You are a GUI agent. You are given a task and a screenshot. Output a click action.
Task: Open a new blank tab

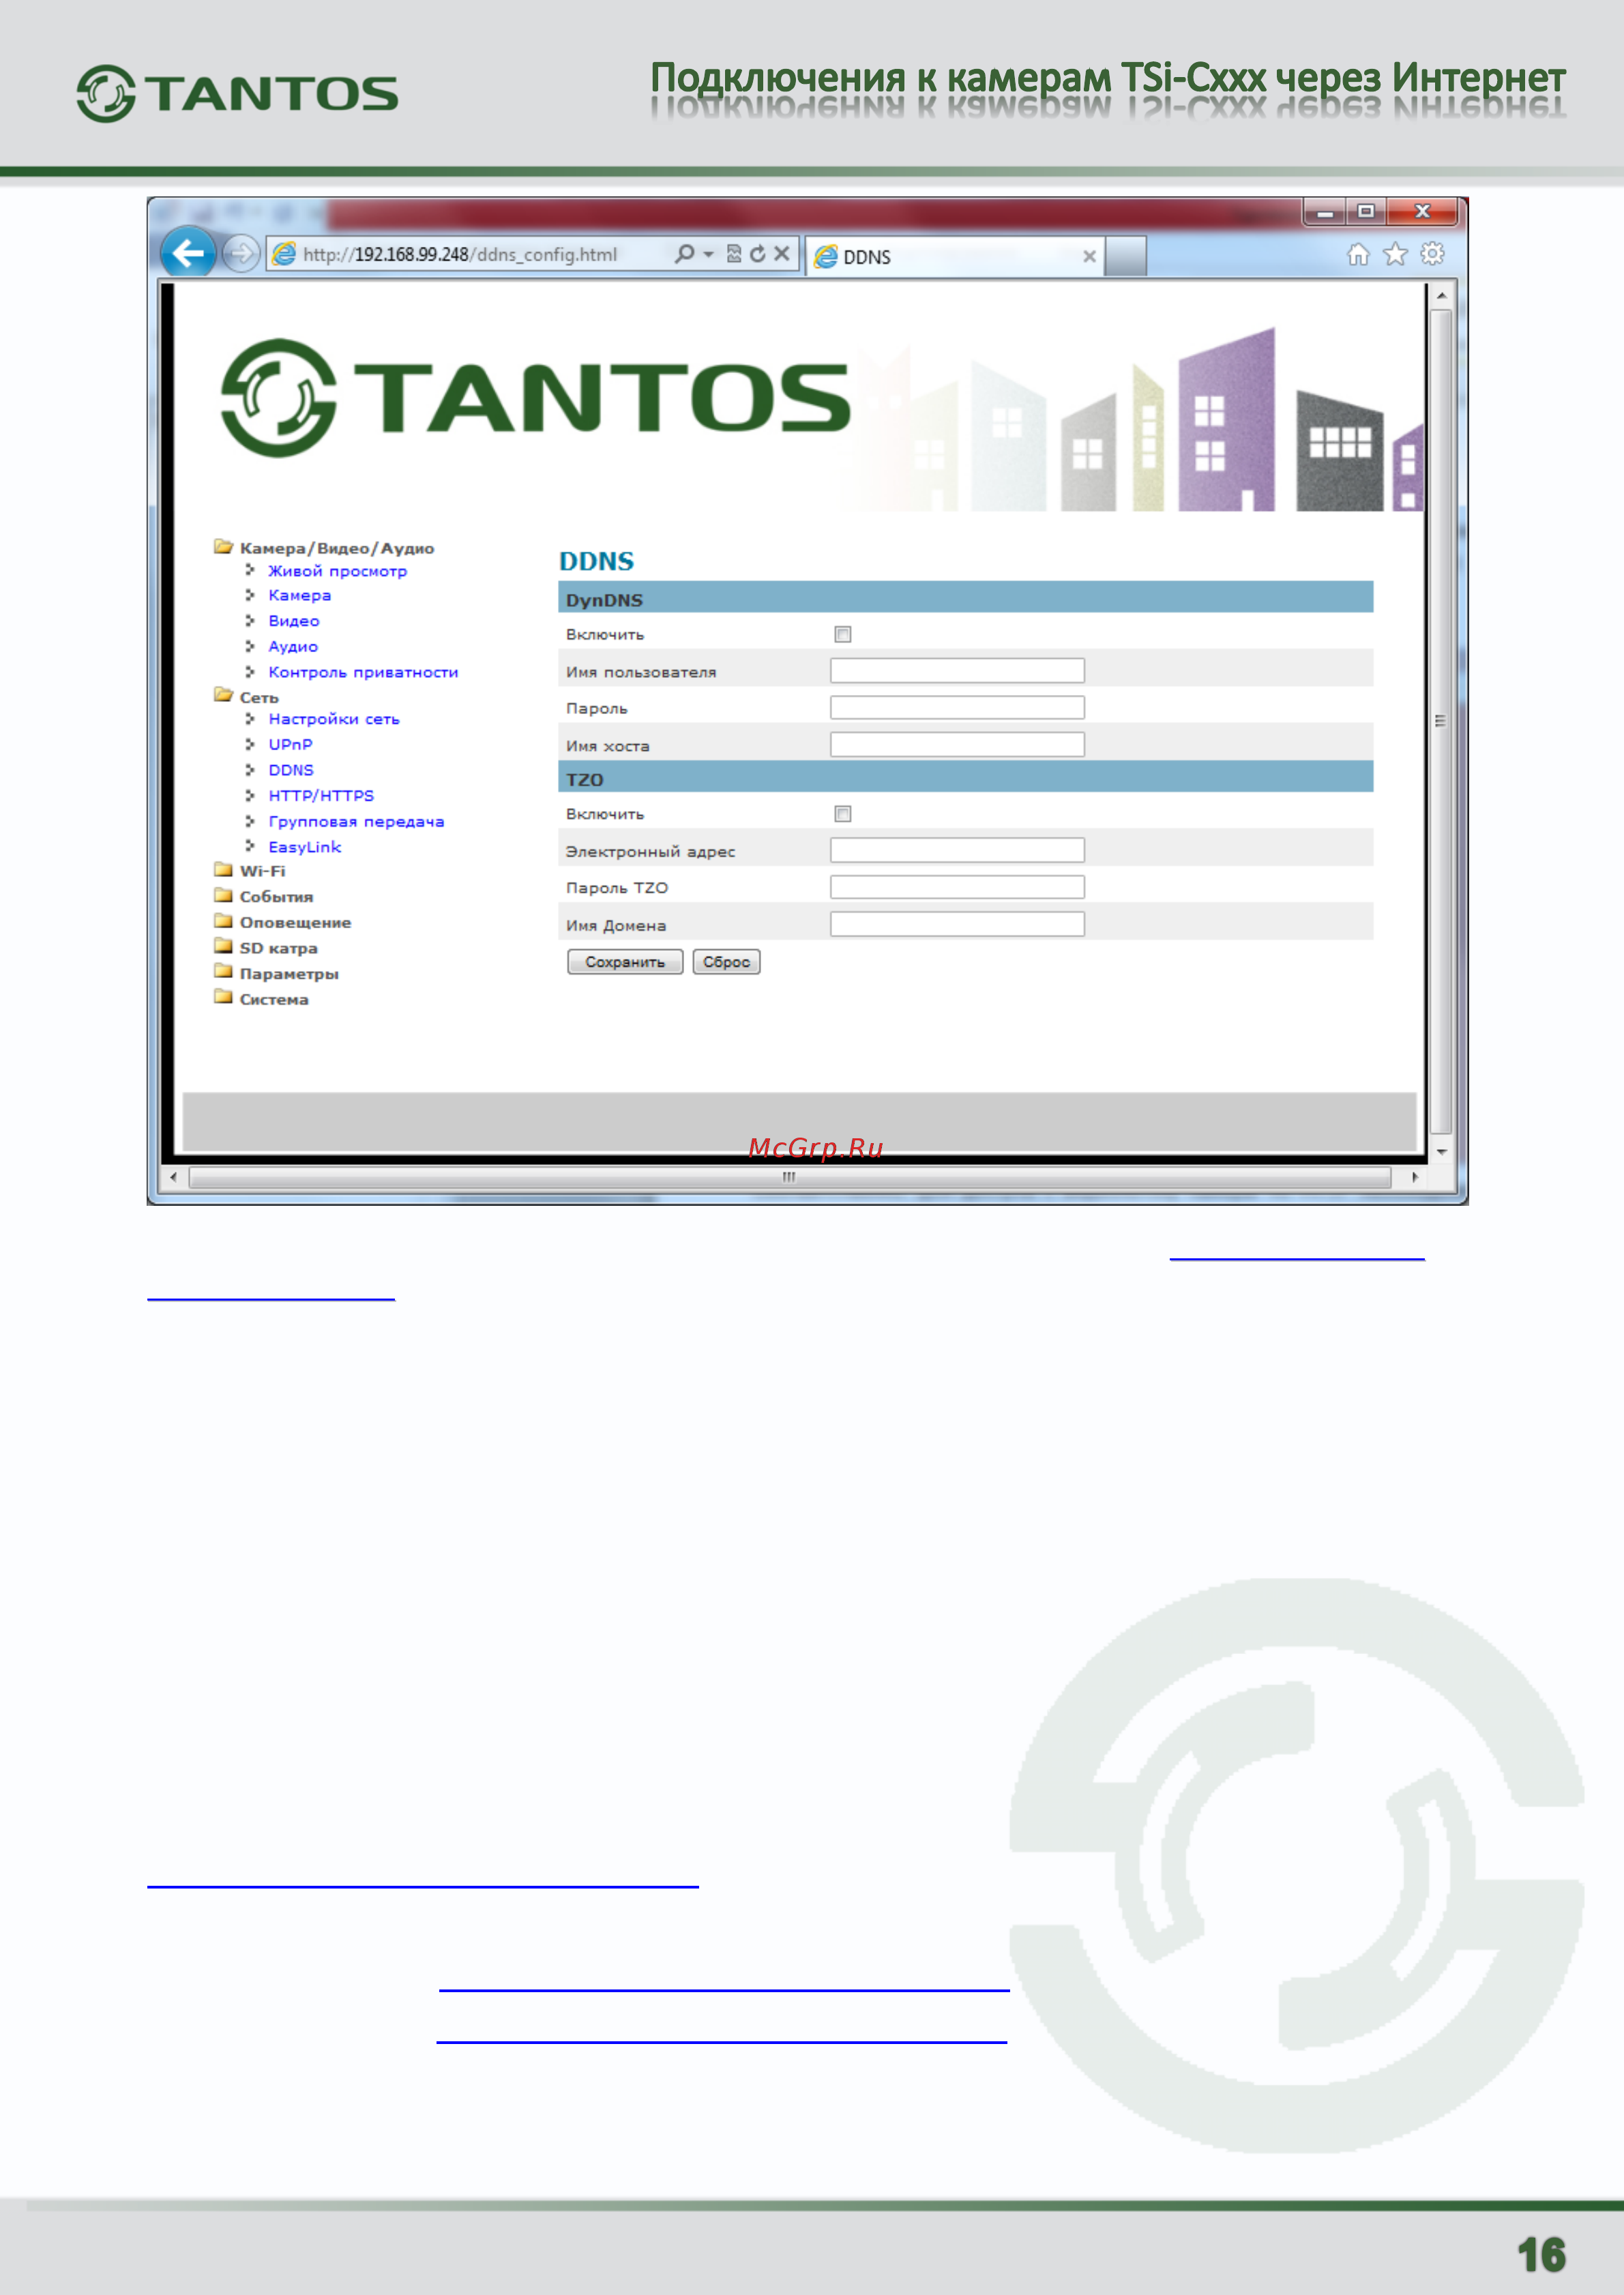pos(1126,256)
